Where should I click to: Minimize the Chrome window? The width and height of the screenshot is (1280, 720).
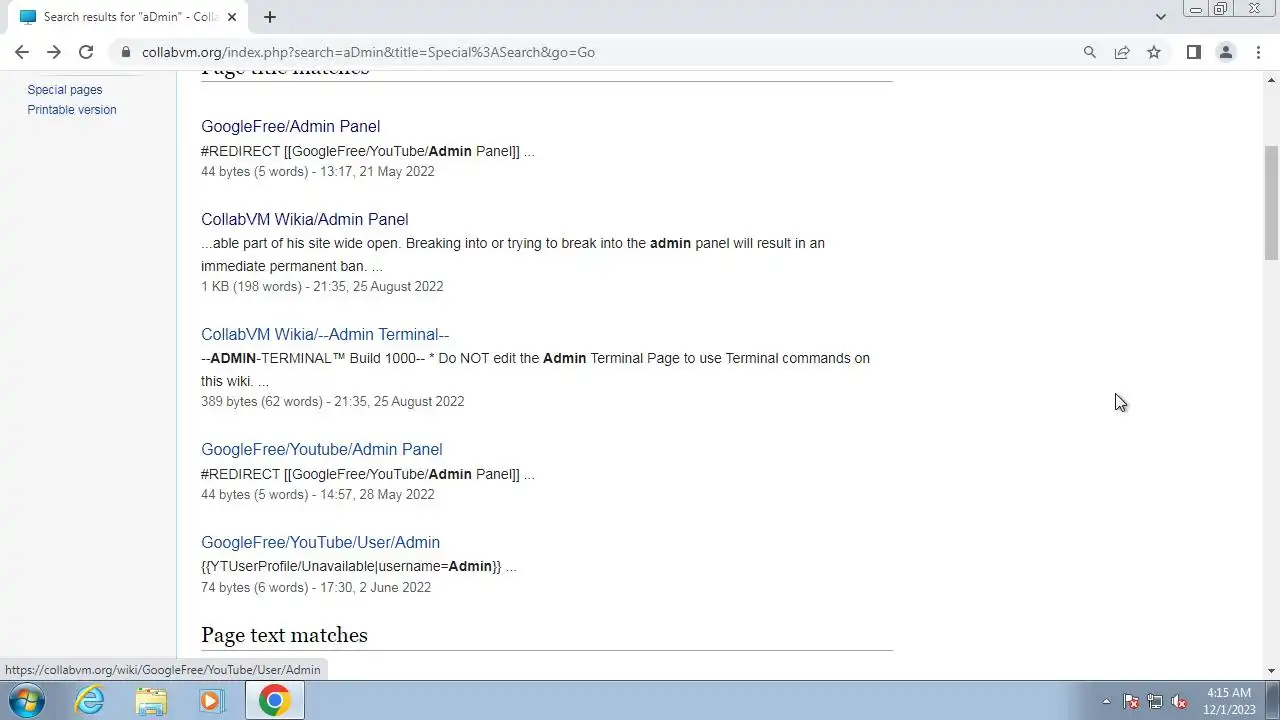[1195, 9]
